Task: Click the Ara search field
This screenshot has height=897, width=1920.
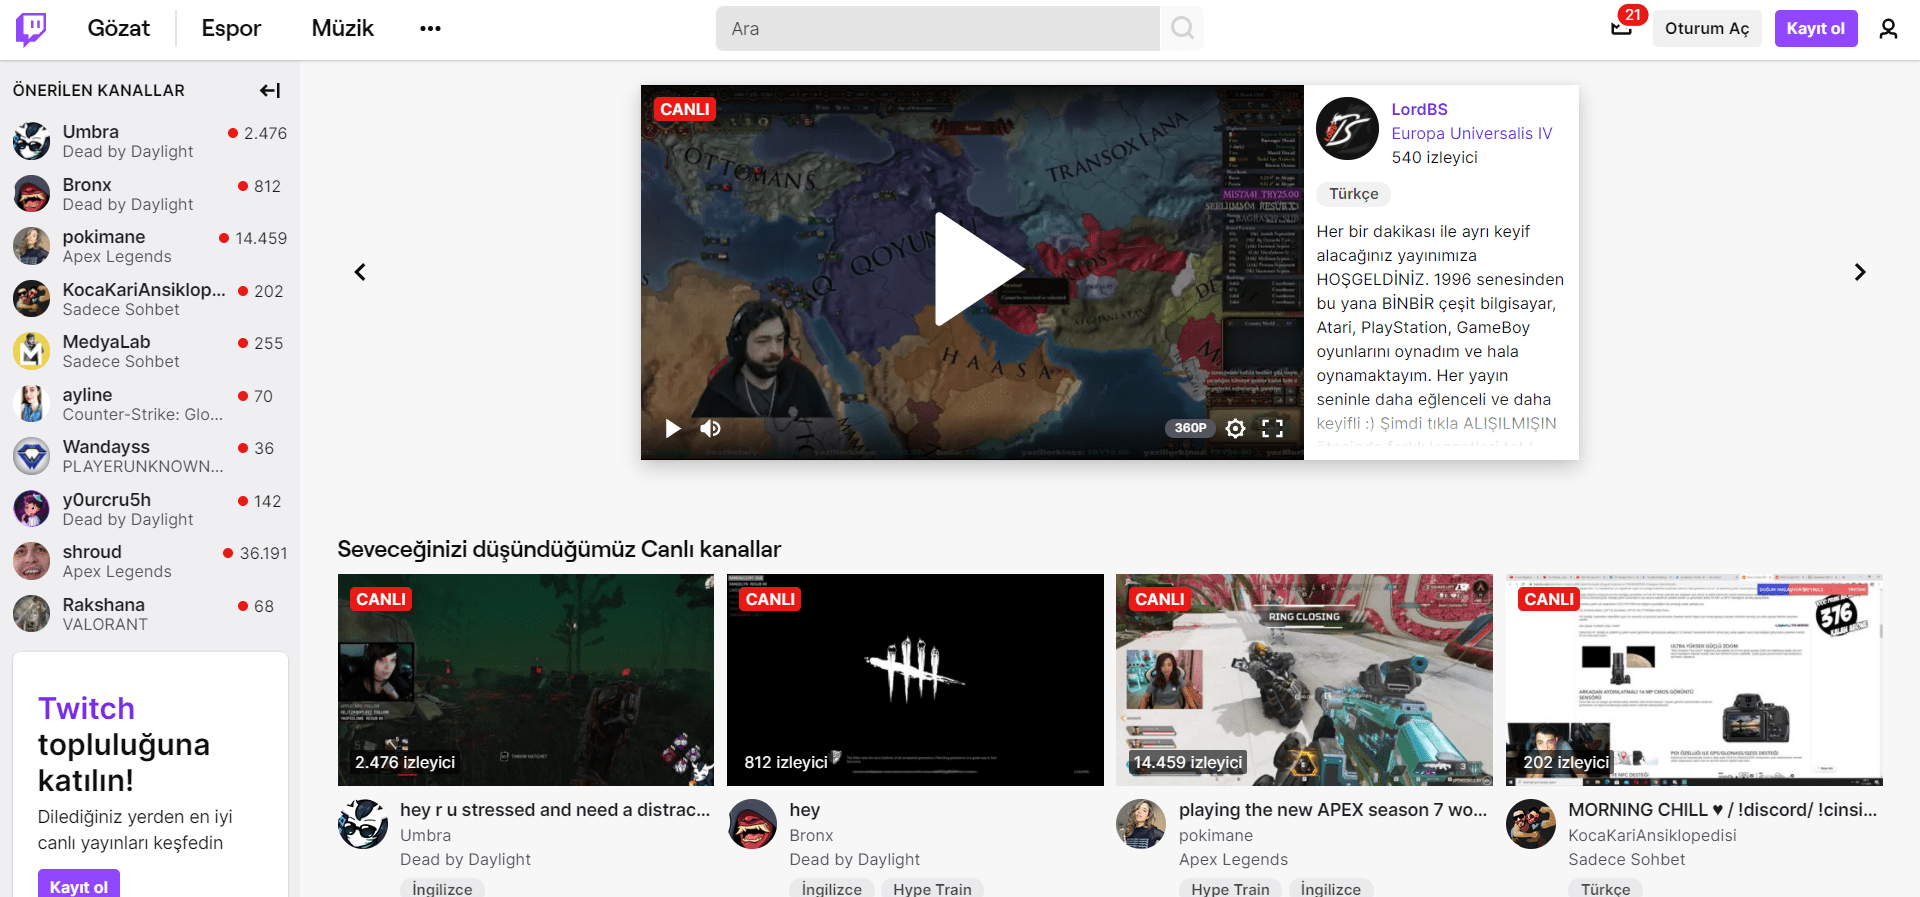Action: point(938,29)
